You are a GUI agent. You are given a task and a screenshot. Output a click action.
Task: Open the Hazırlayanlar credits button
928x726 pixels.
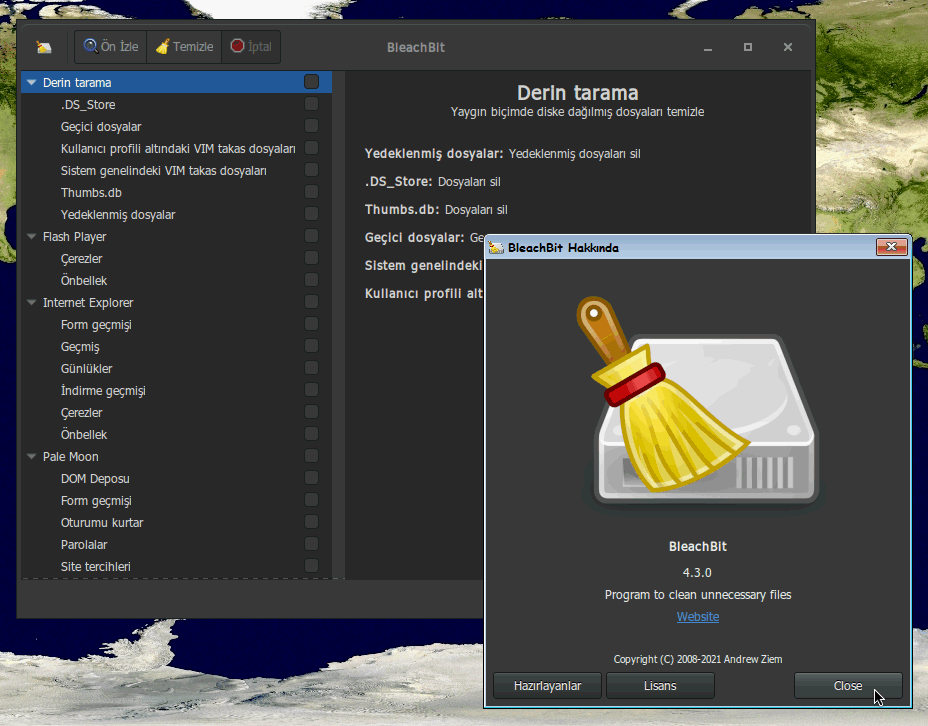point(547,686)
